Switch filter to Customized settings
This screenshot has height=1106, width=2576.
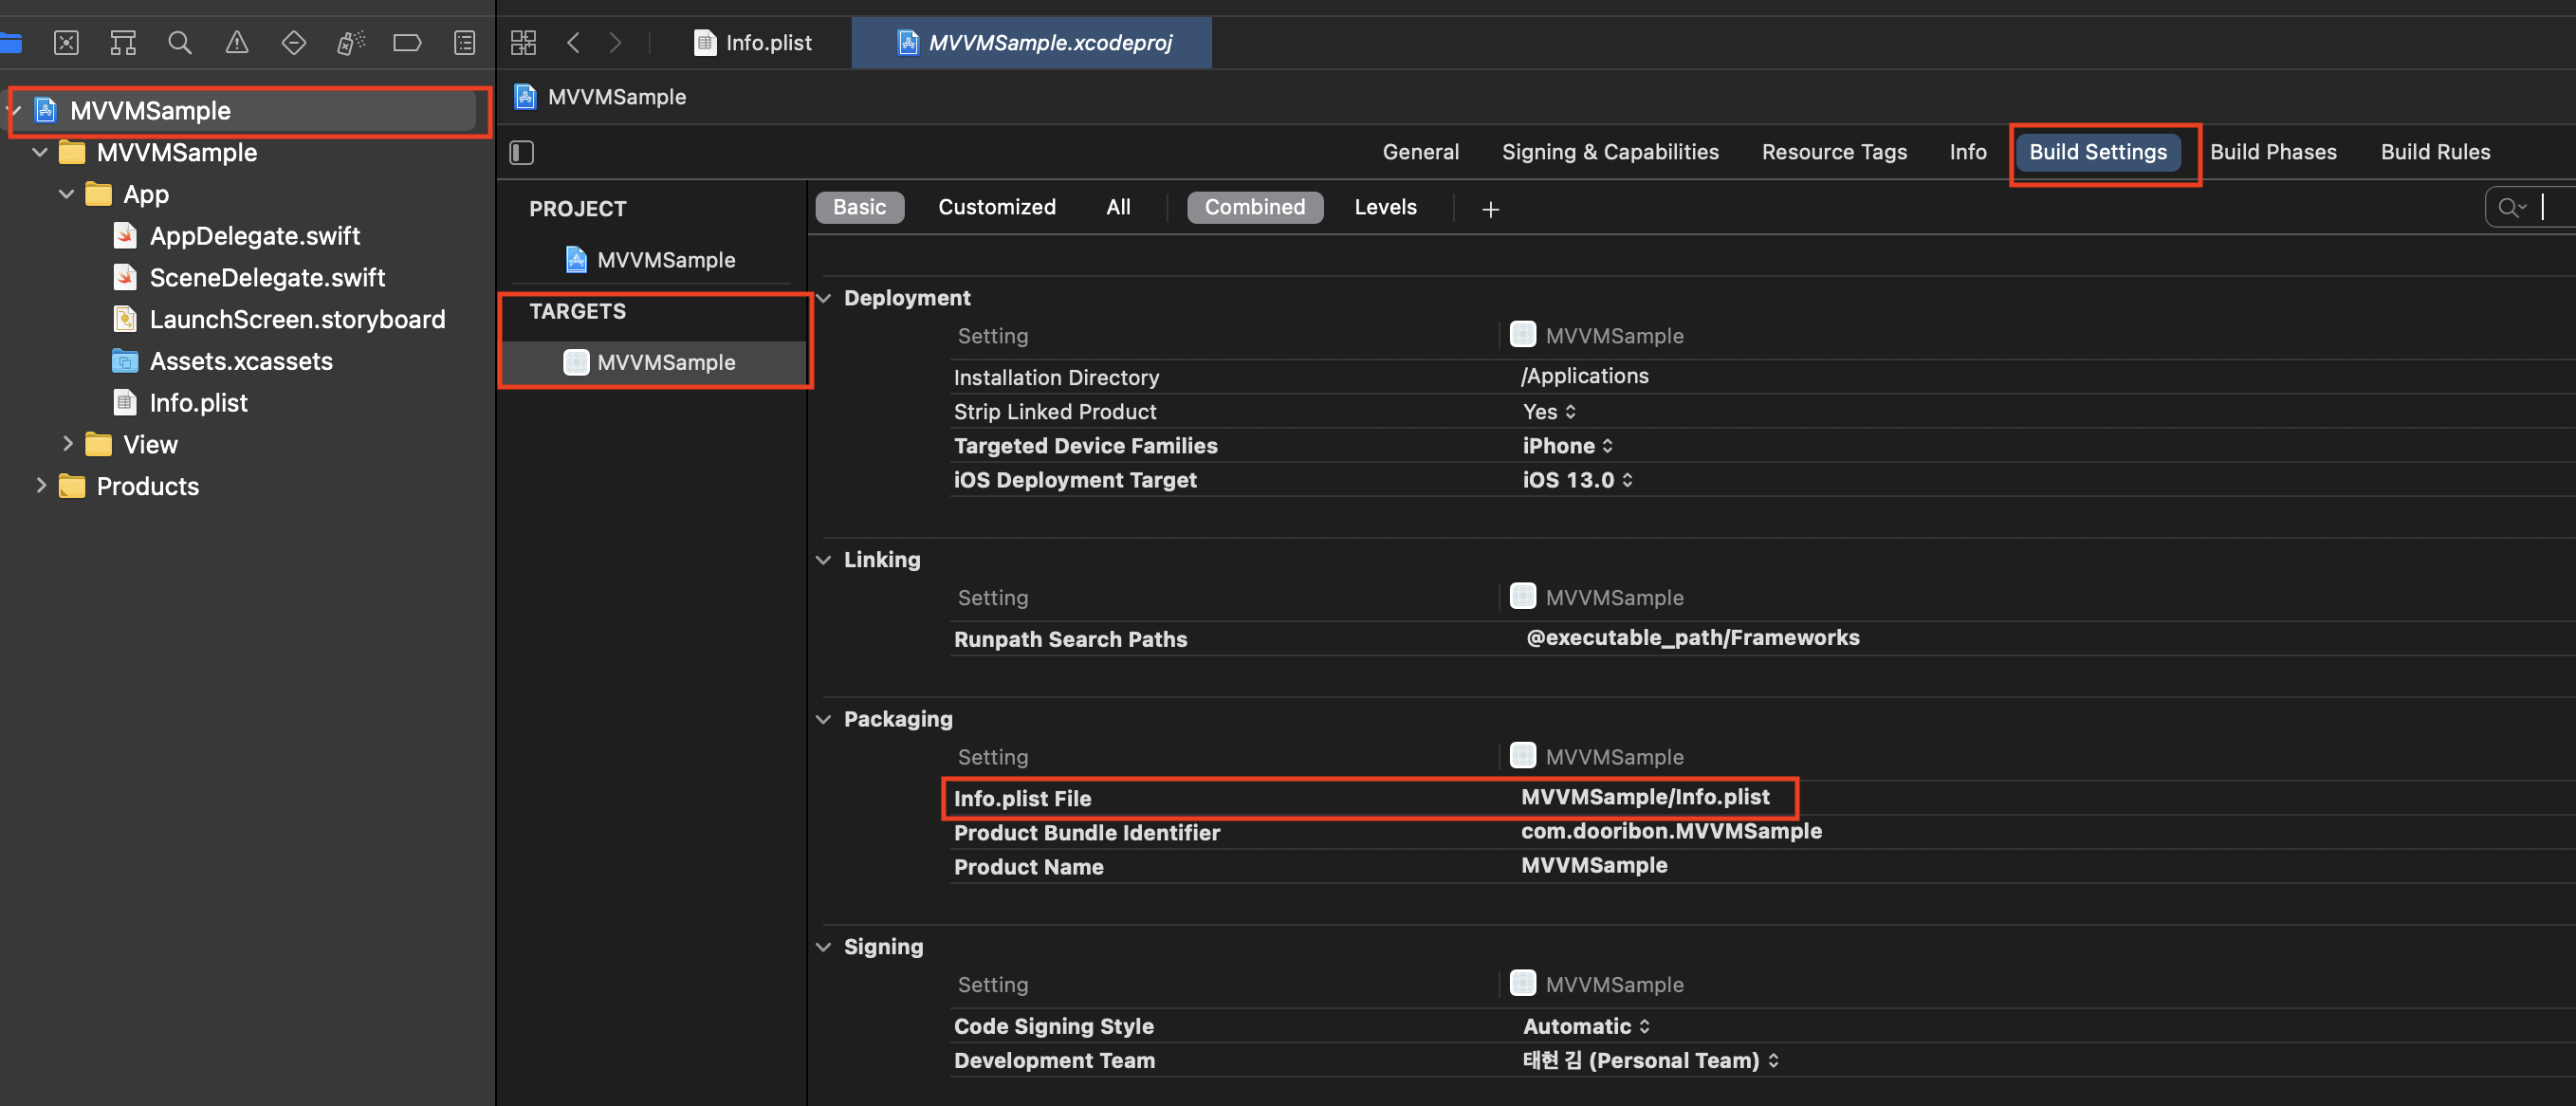tap(996, 207)
